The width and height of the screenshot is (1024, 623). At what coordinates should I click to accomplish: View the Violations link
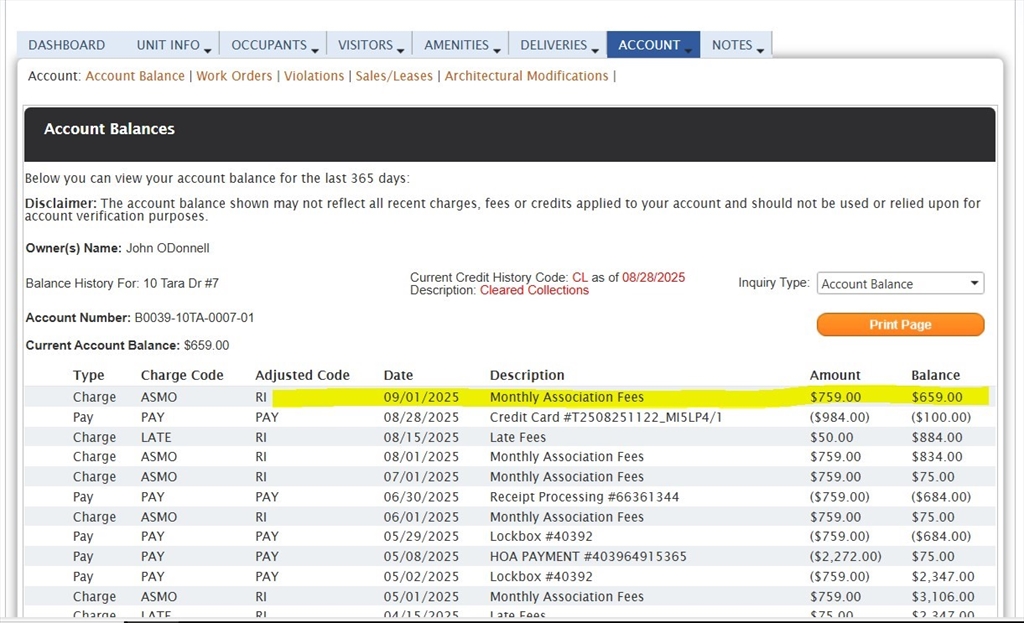tap(314, 76)
